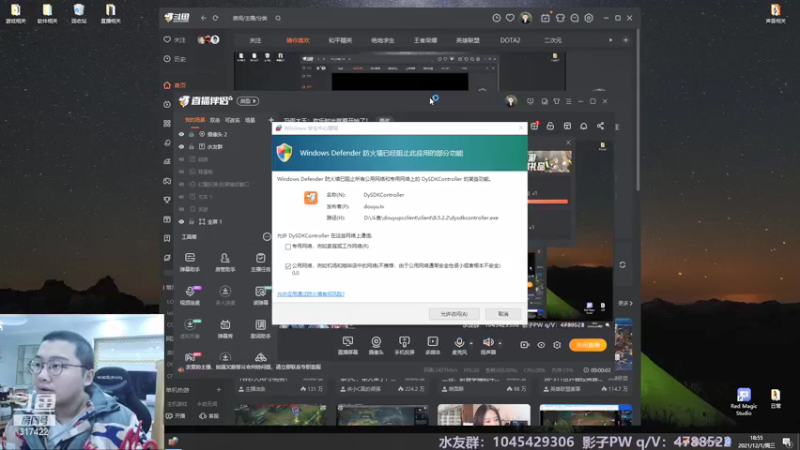Open watch history clock icon in Douyu title bar
Image resolution: width=800 pixels, height=450 pixels.
pos(496,18)
